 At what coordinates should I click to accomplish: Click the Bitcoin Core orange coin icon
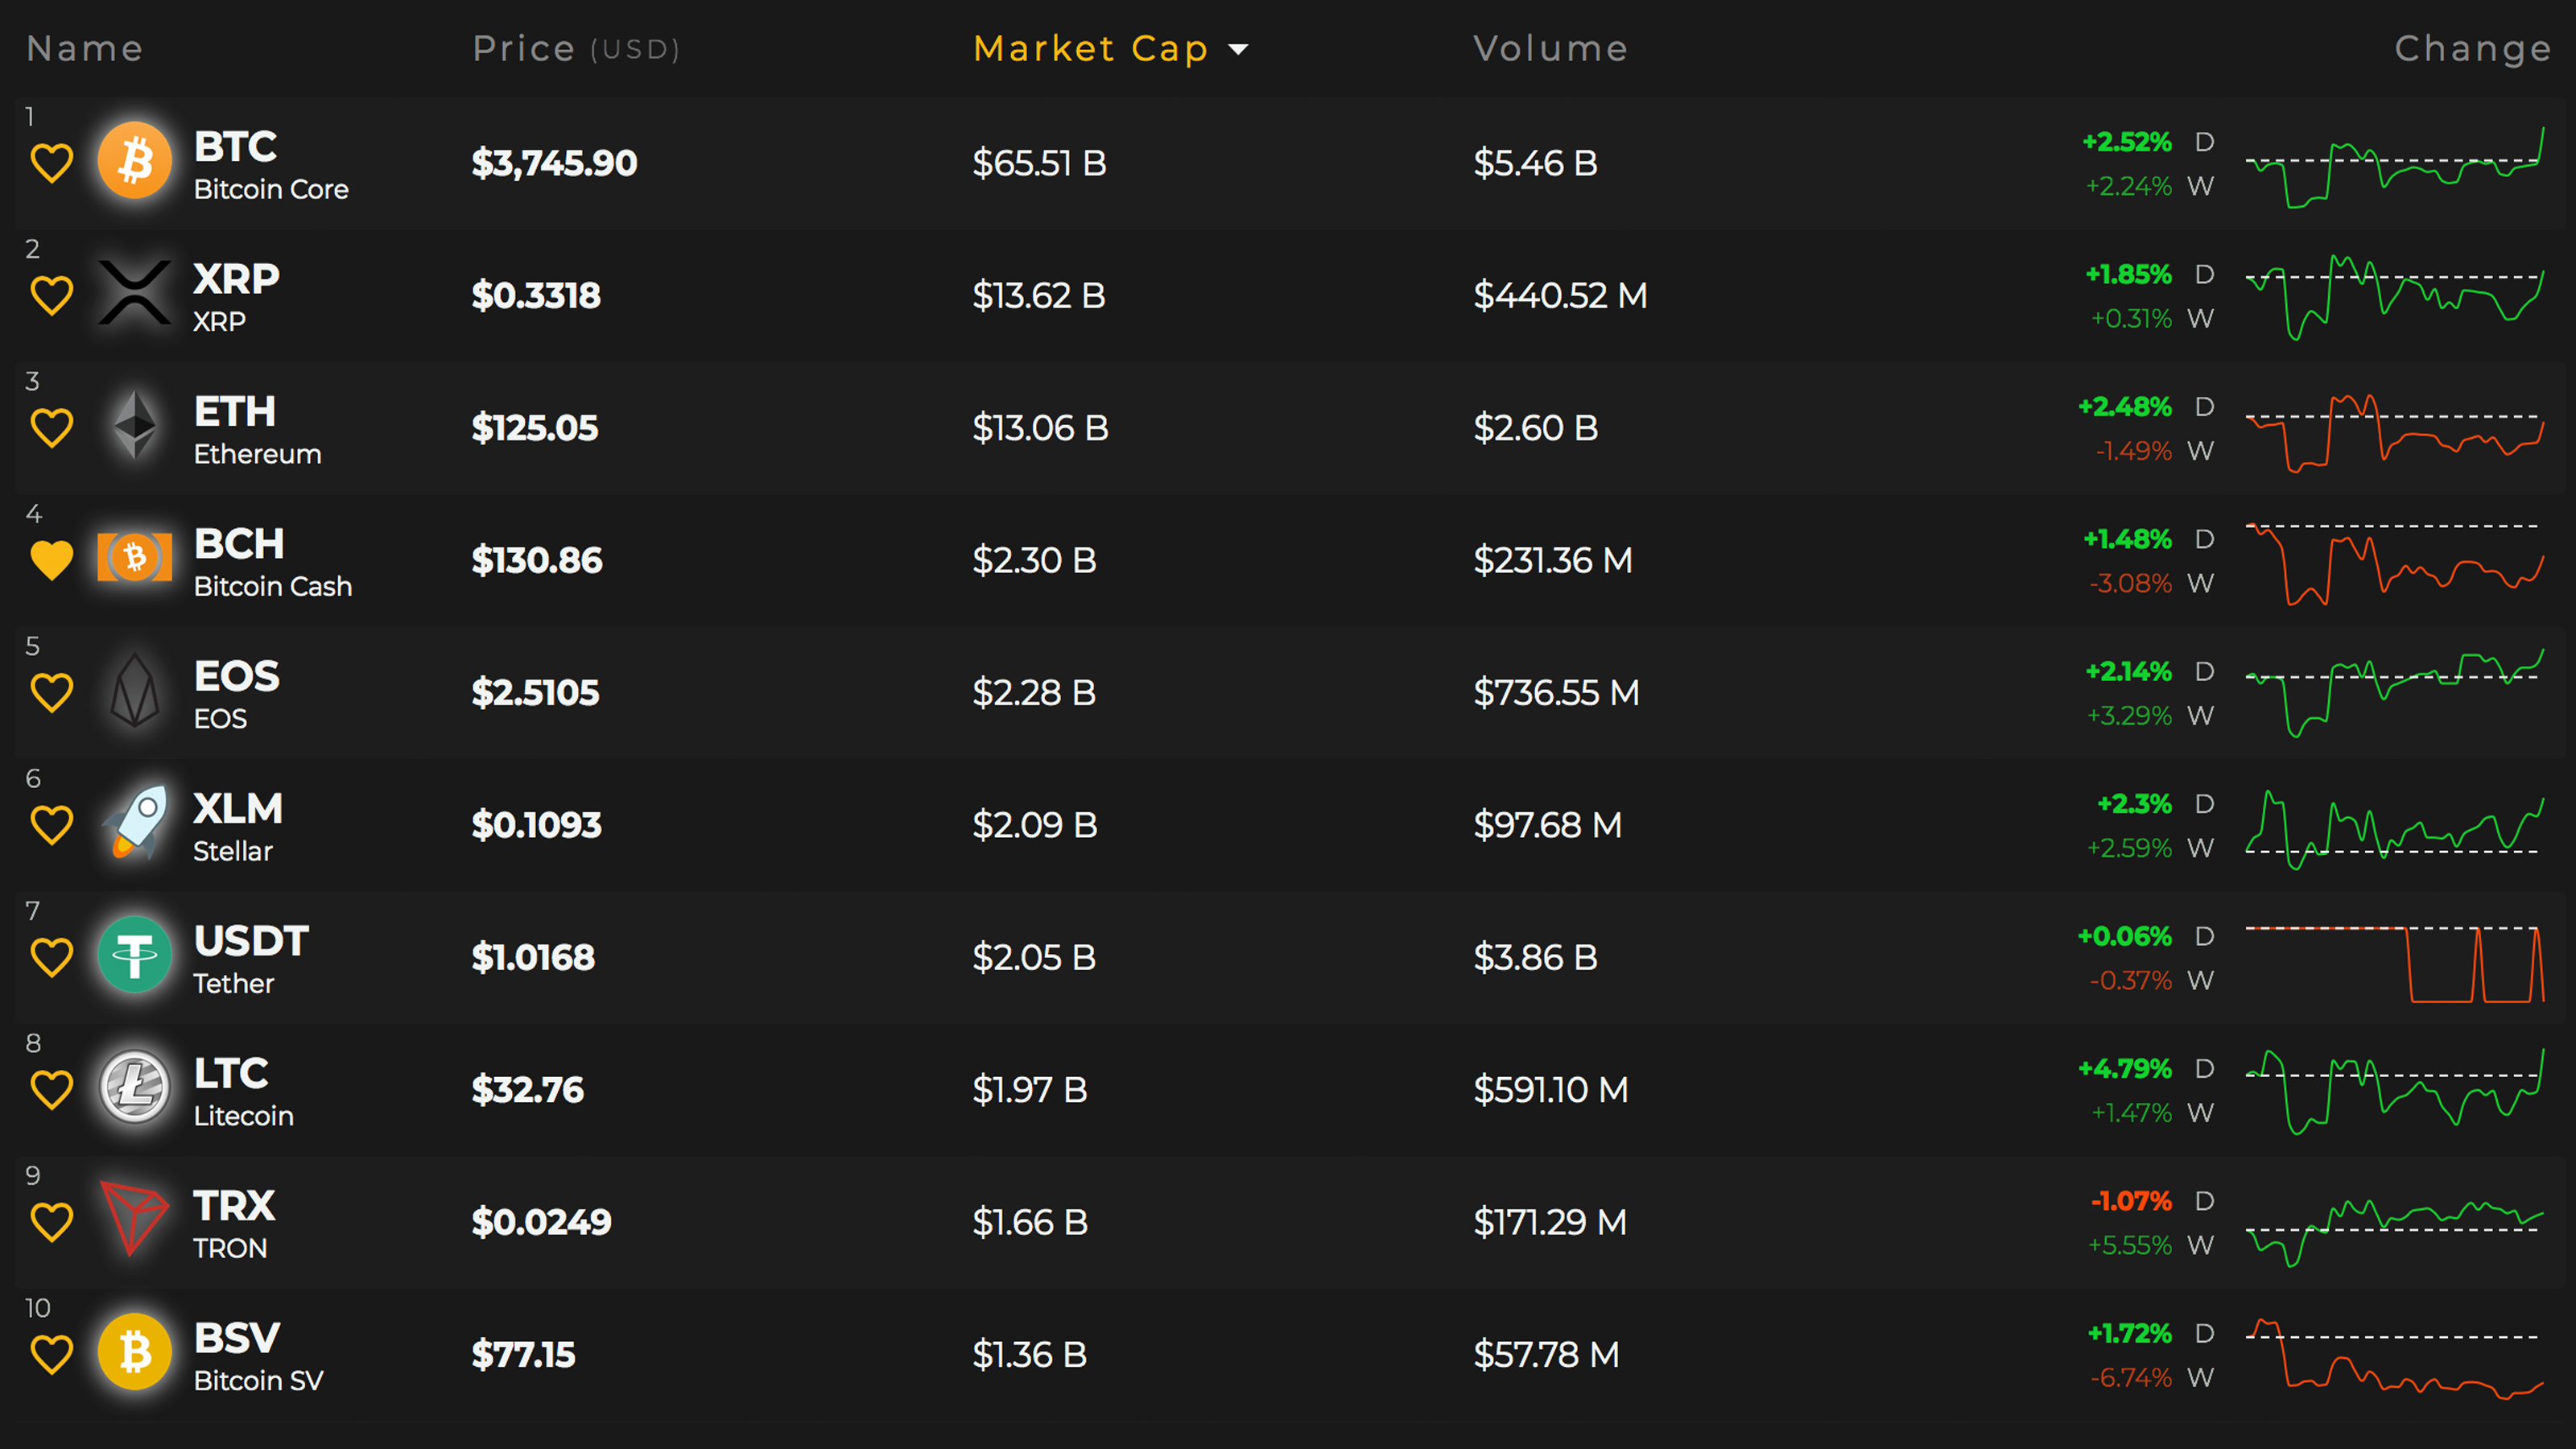135,161
